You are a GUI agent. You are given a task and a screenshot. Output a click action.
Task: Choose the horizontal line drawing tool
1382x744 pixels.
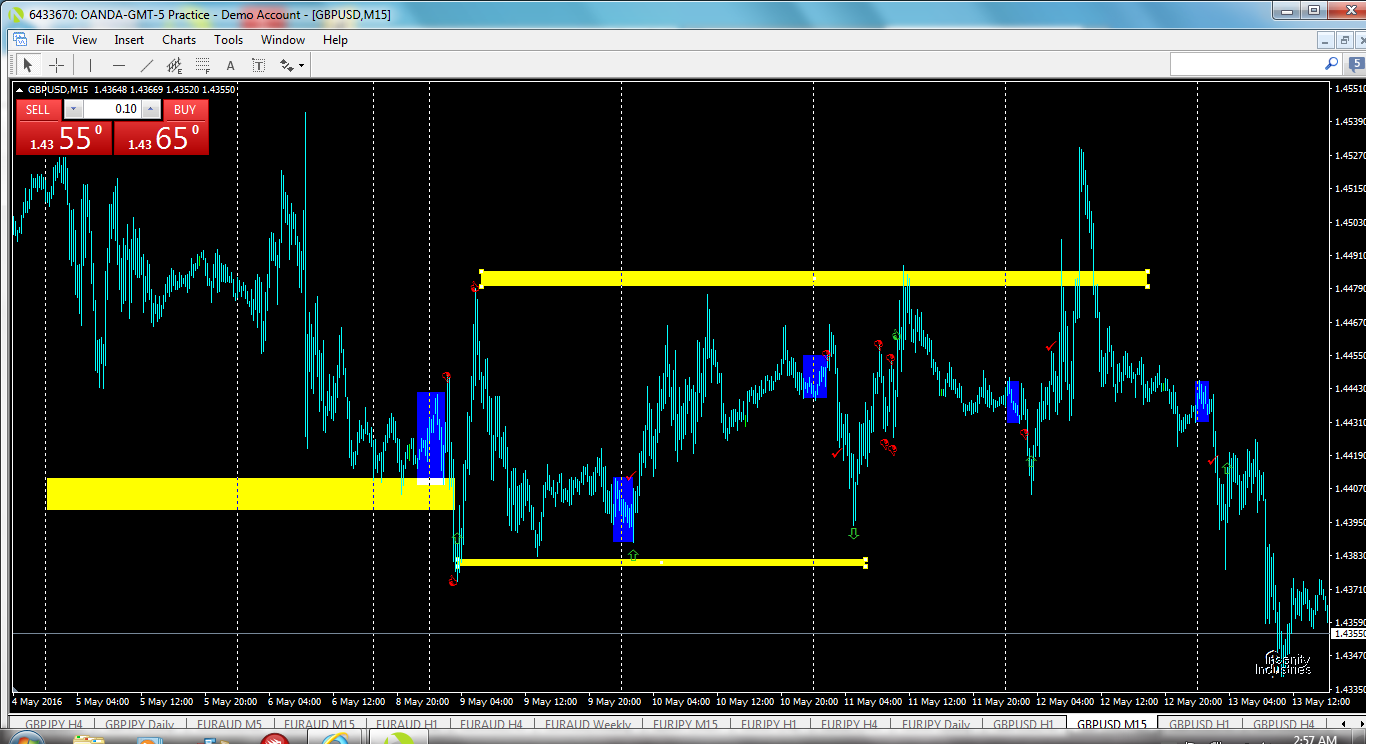pyautogui.click(x=119, y=65)
